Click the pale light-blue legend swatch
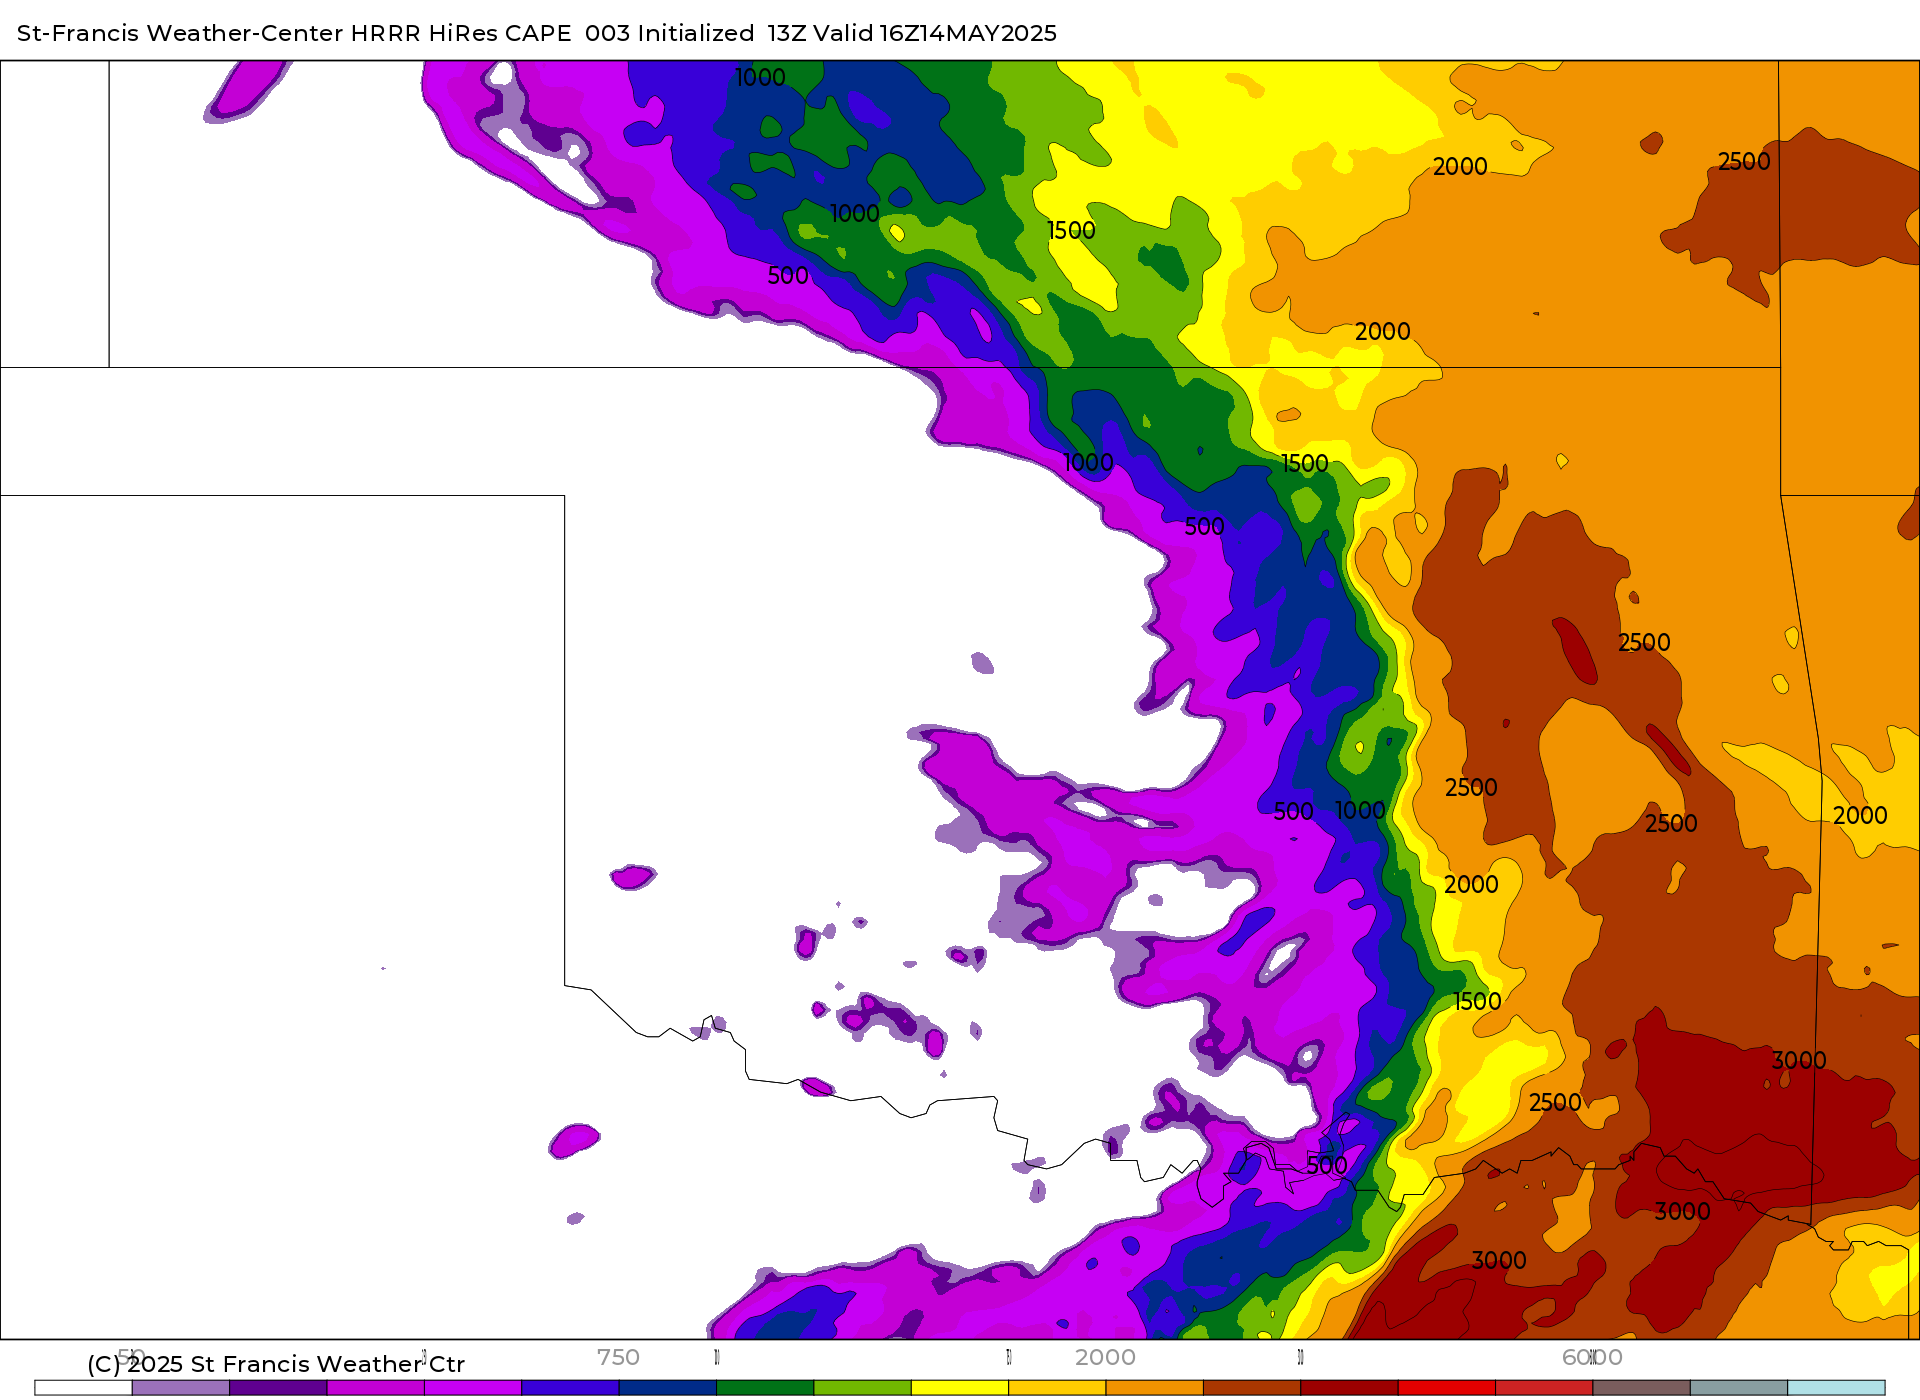The width and height of the screenshot is (1920, 1400). pos(1836,1387)
